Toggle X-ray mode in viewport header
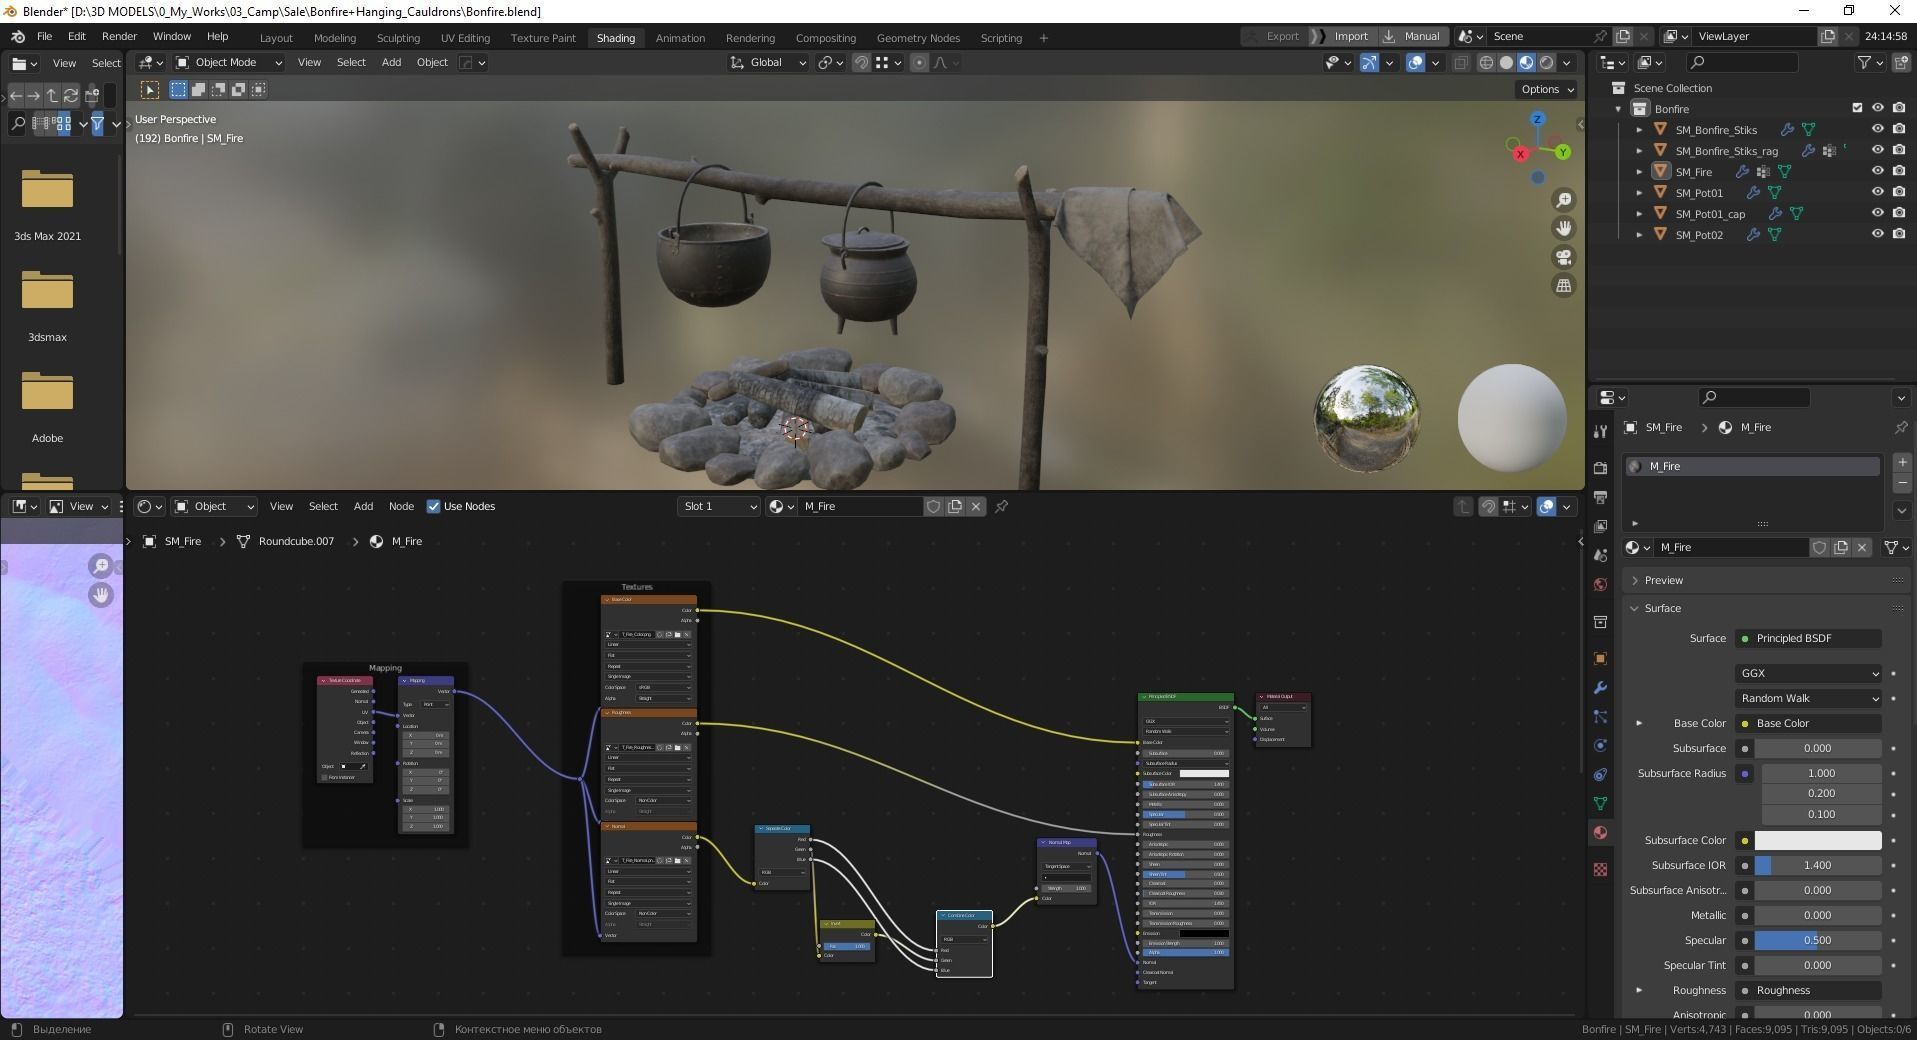The image size is (1917, 1040). [1461, 62]
